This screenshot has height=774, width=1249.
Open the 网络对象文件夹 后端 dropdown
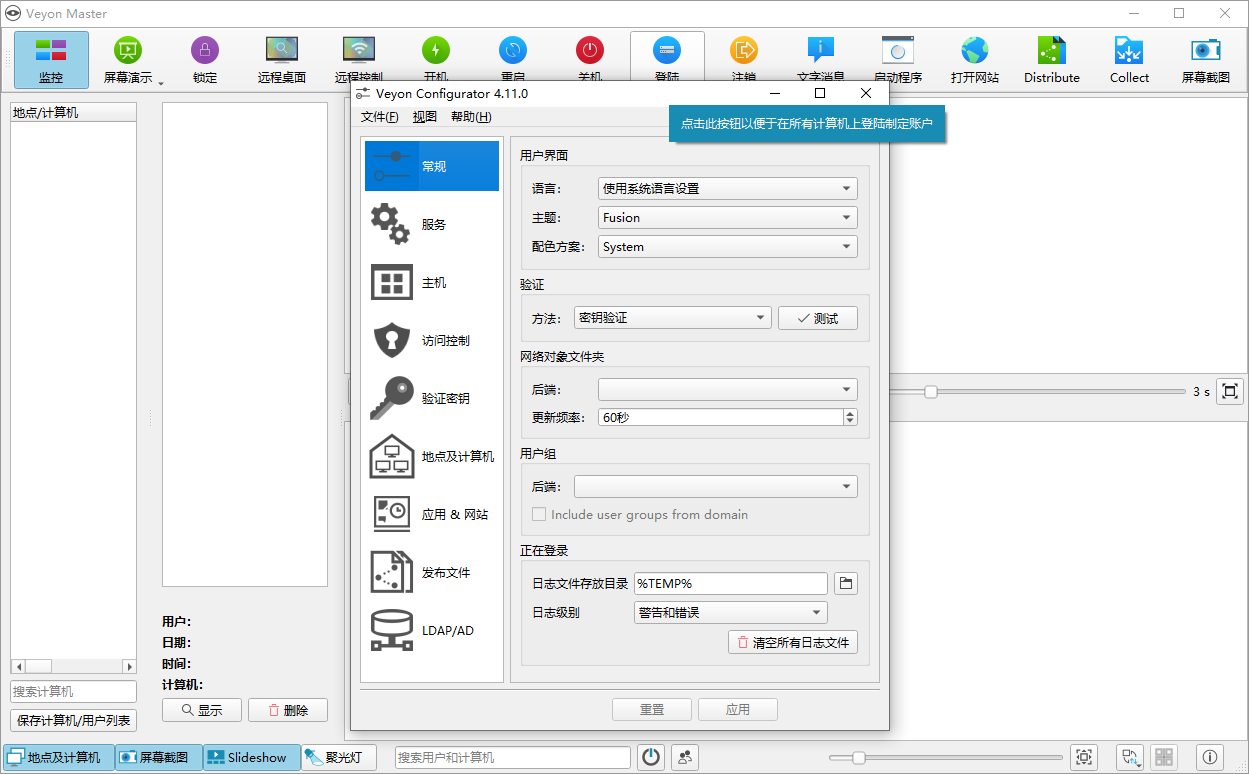pyautogui.click(x=727, y=390)
